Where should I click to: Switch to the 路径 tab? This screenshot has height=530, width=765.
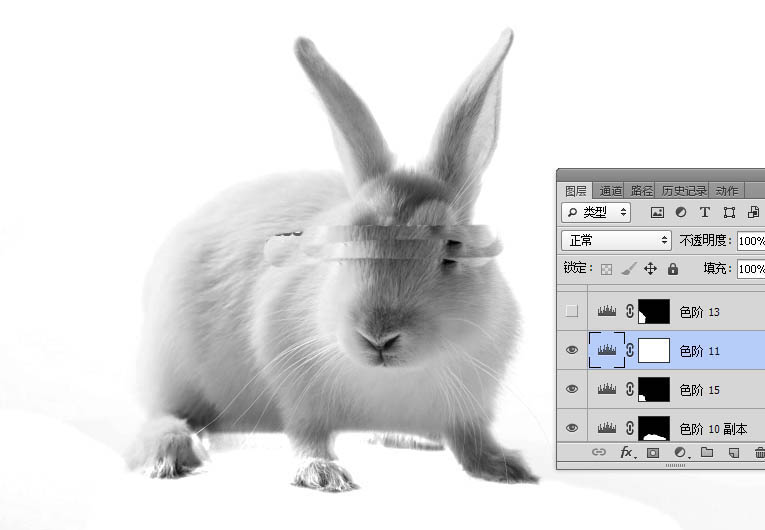click(x=641, y=191)
